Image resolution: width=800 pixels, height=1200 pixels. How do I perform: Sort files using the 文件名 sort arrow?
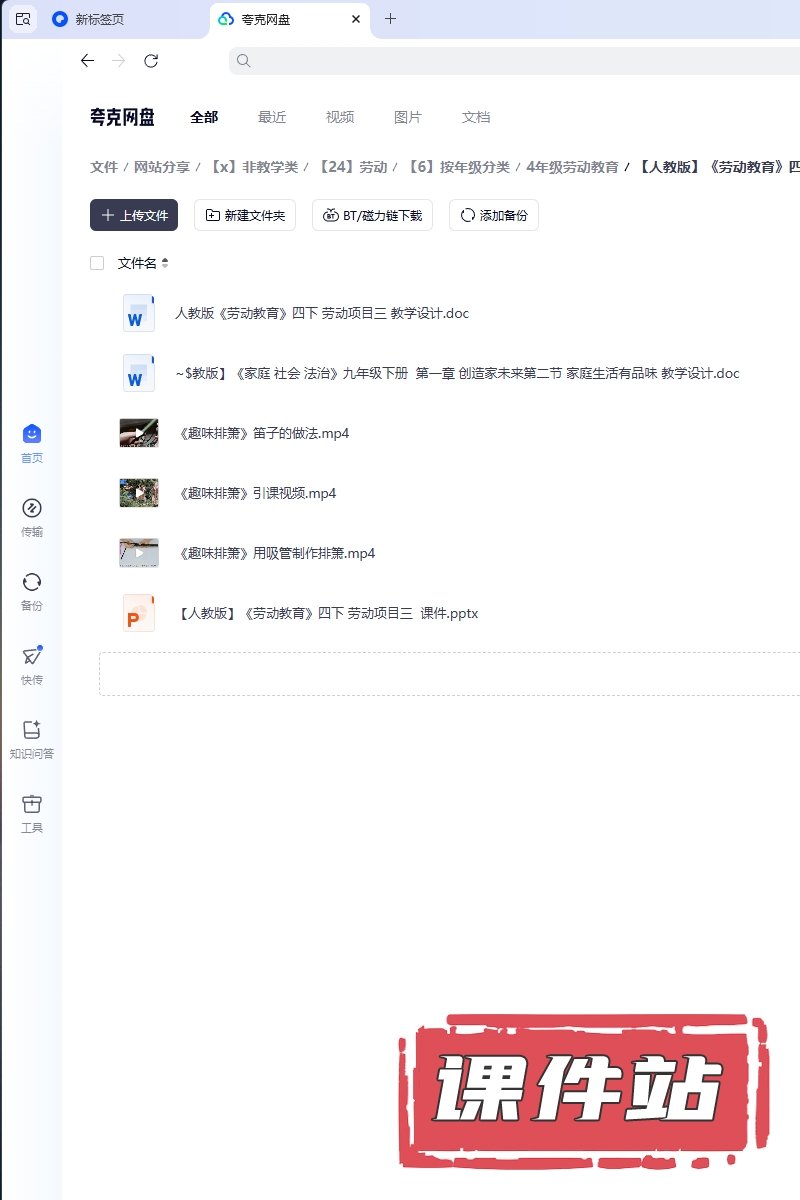click(x=165, y=263)
